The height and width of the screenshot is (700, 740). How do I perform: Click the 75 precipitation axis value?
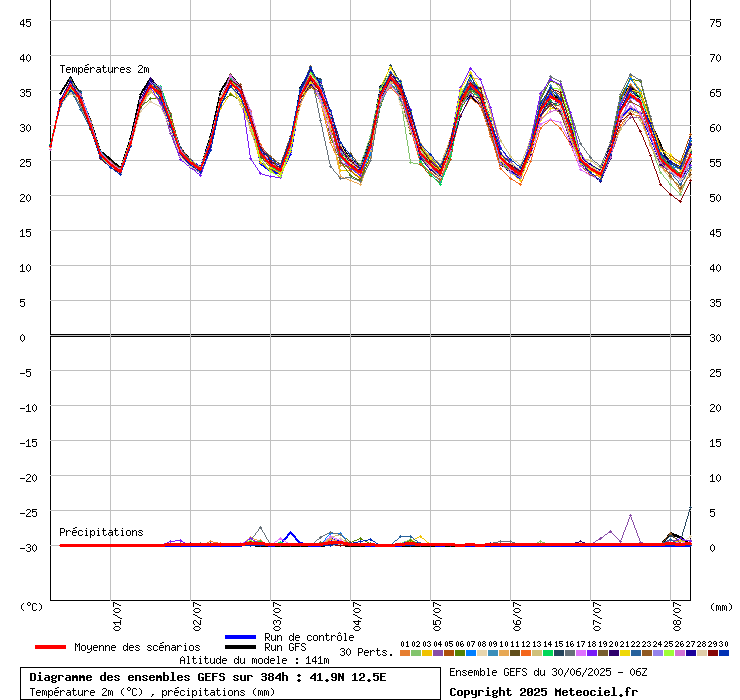(715, 23)
